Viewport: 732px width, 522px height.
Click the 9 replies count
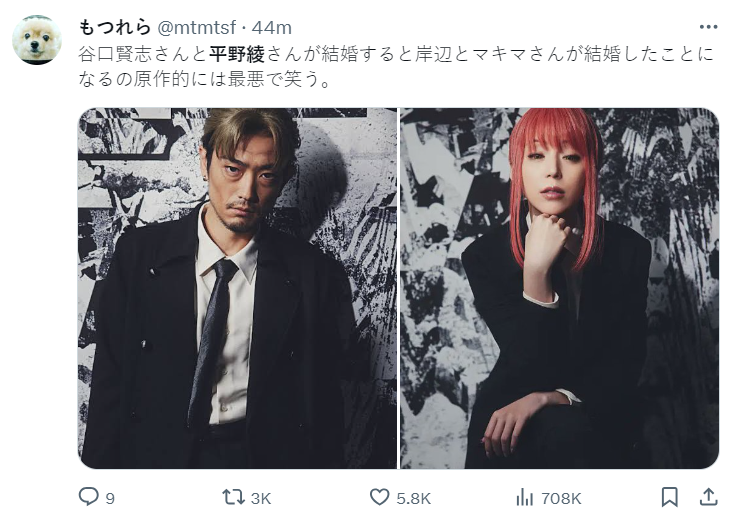pyautogui.click(x=110, y=499)
